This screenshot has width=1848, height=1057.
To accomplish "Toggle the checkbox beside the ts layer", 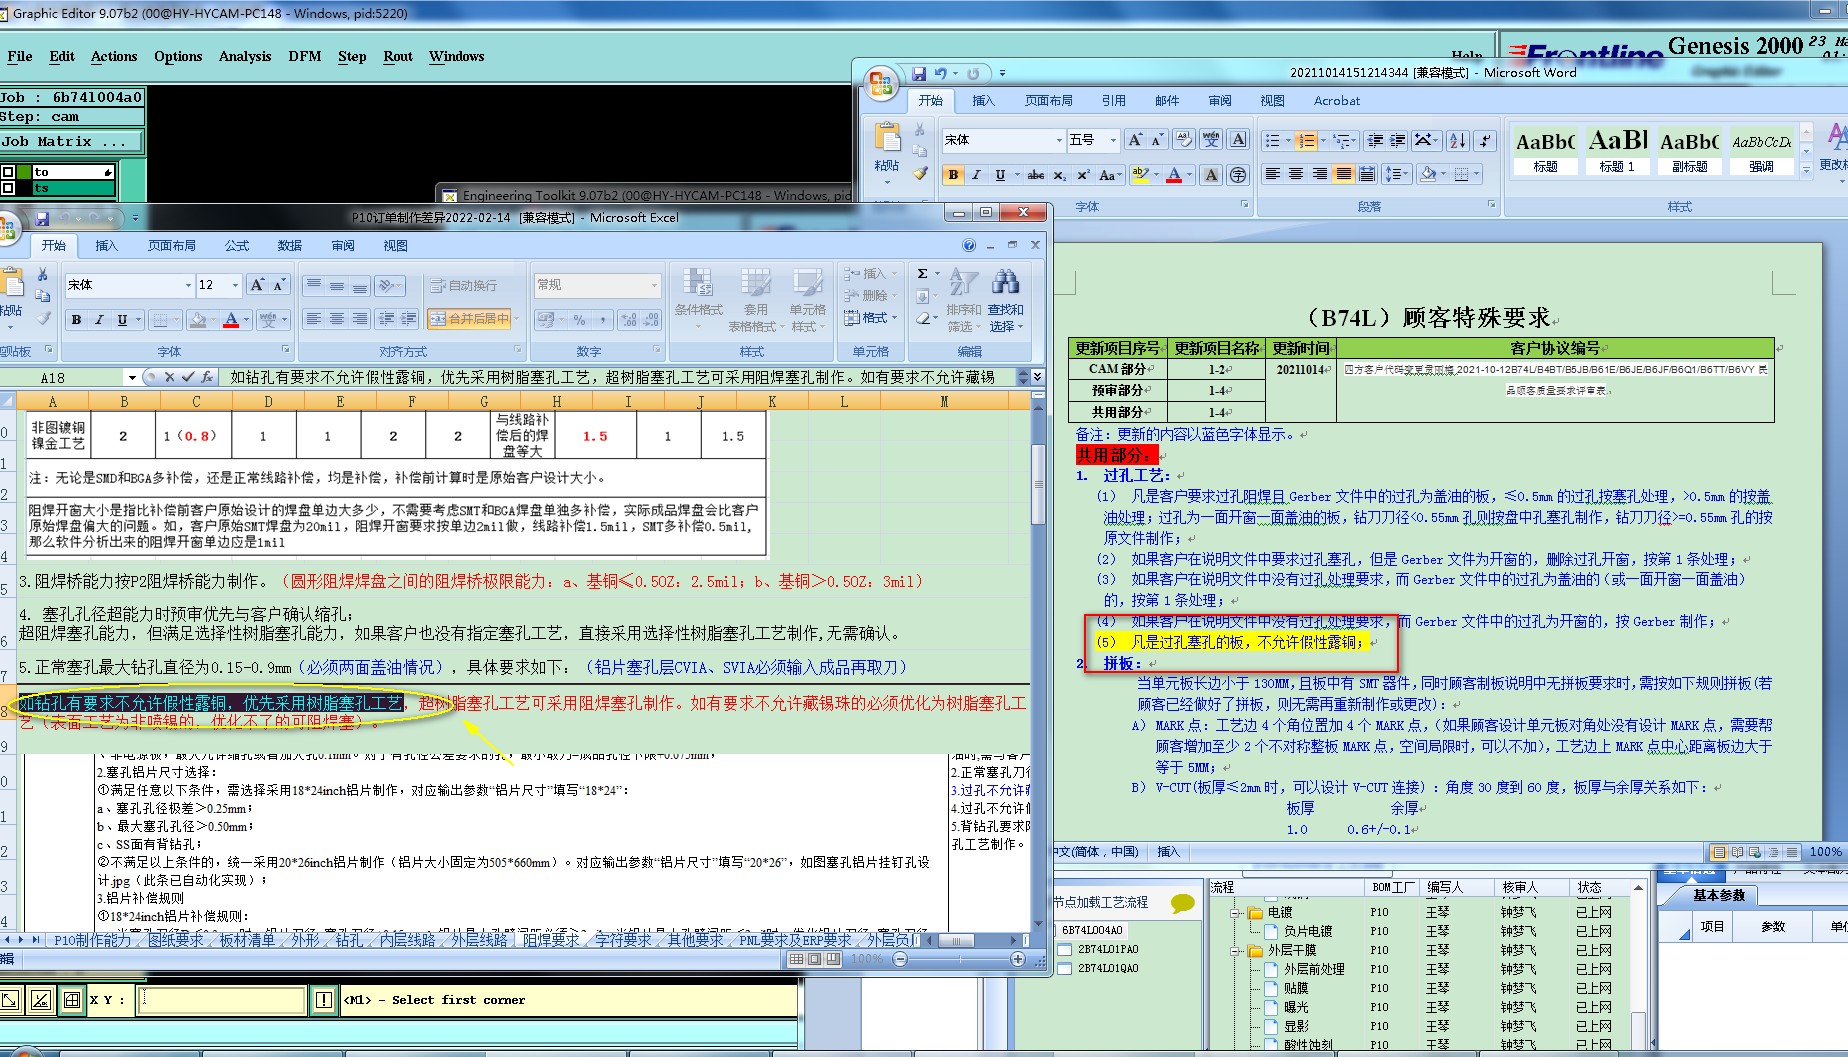I will [8, 187].
